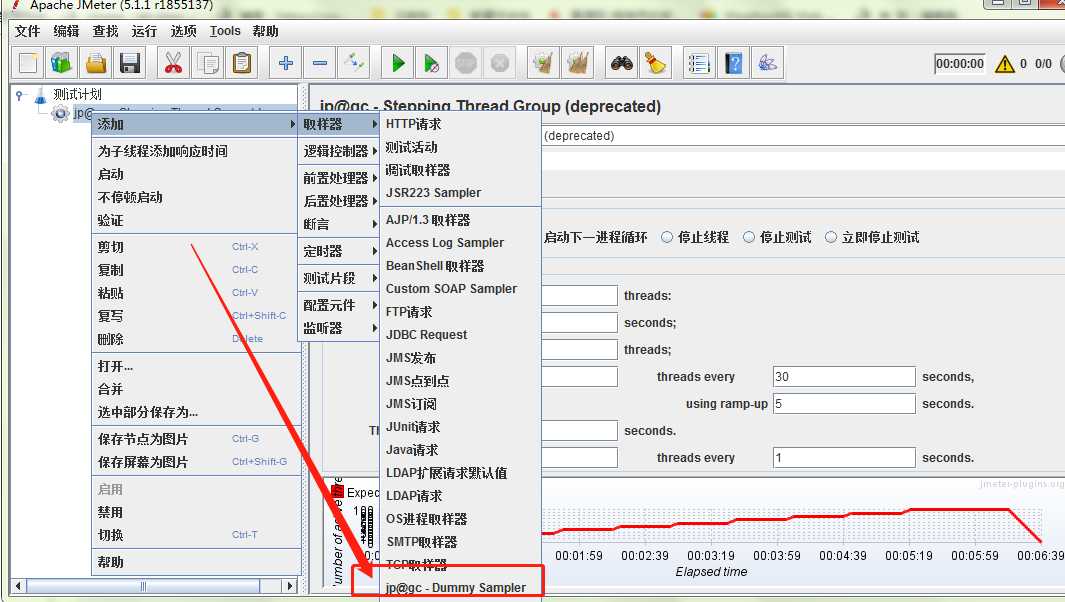The height and width of the screenshot is (602, 1065).
Task: Click the tree scrollbar left arrow
Action: pos(18,586)
